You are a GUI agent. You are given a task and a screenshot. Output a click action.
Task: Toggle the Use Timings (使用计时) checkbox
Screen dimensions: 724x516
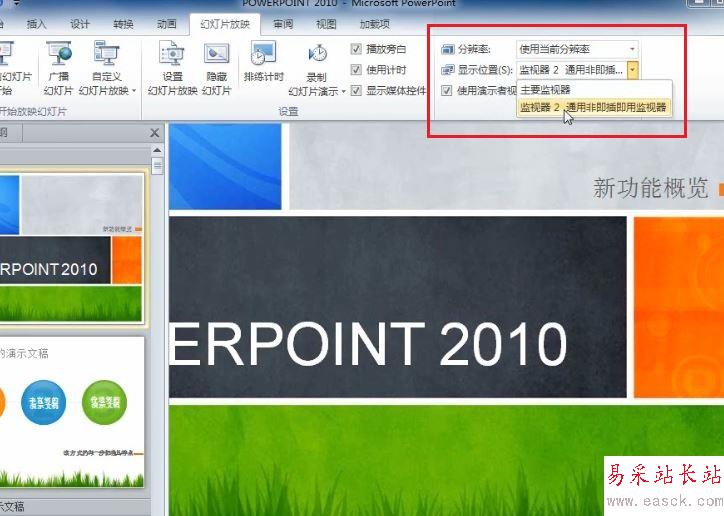click(356, 70)
